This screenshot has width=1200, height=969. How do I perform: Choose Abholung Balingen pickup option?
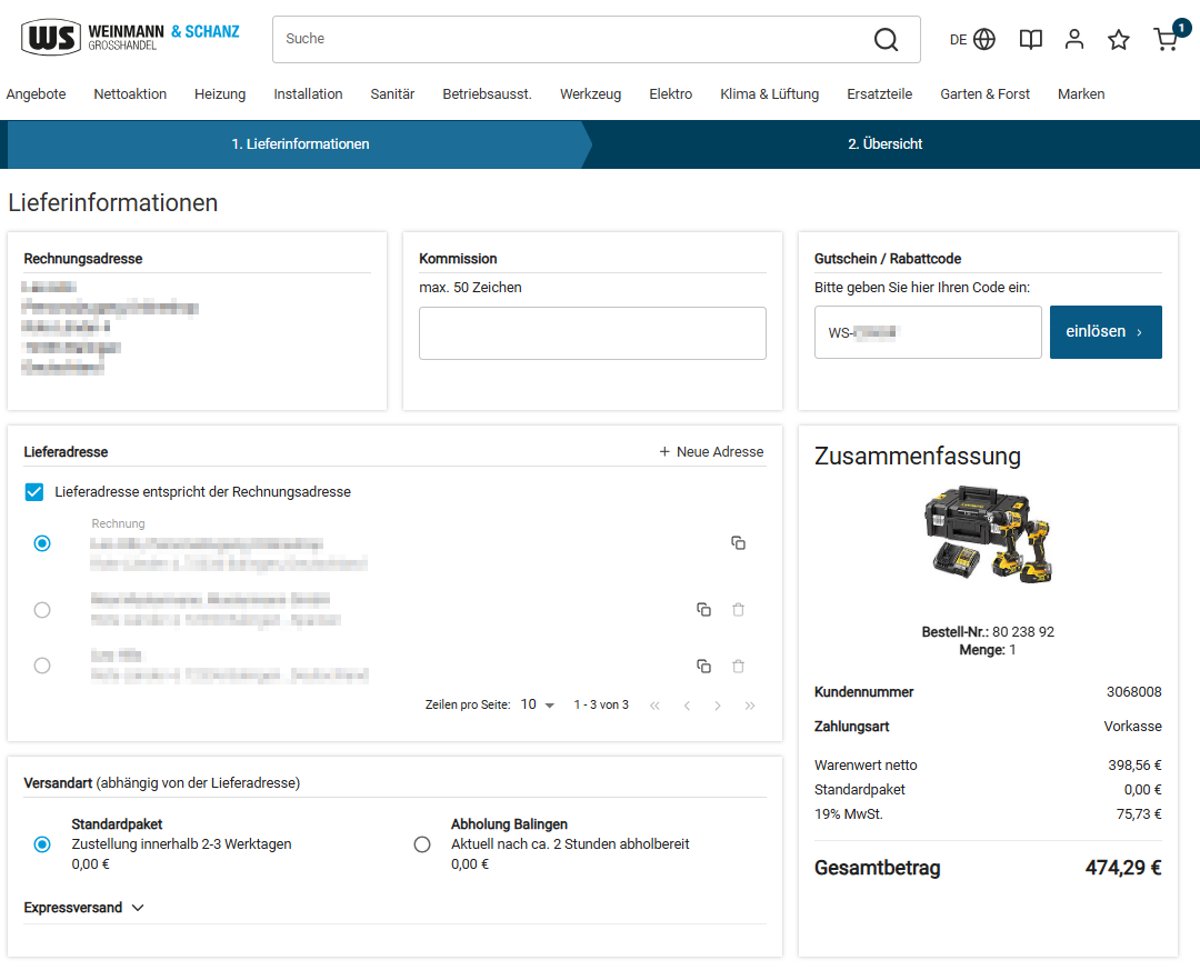[422, 844]
